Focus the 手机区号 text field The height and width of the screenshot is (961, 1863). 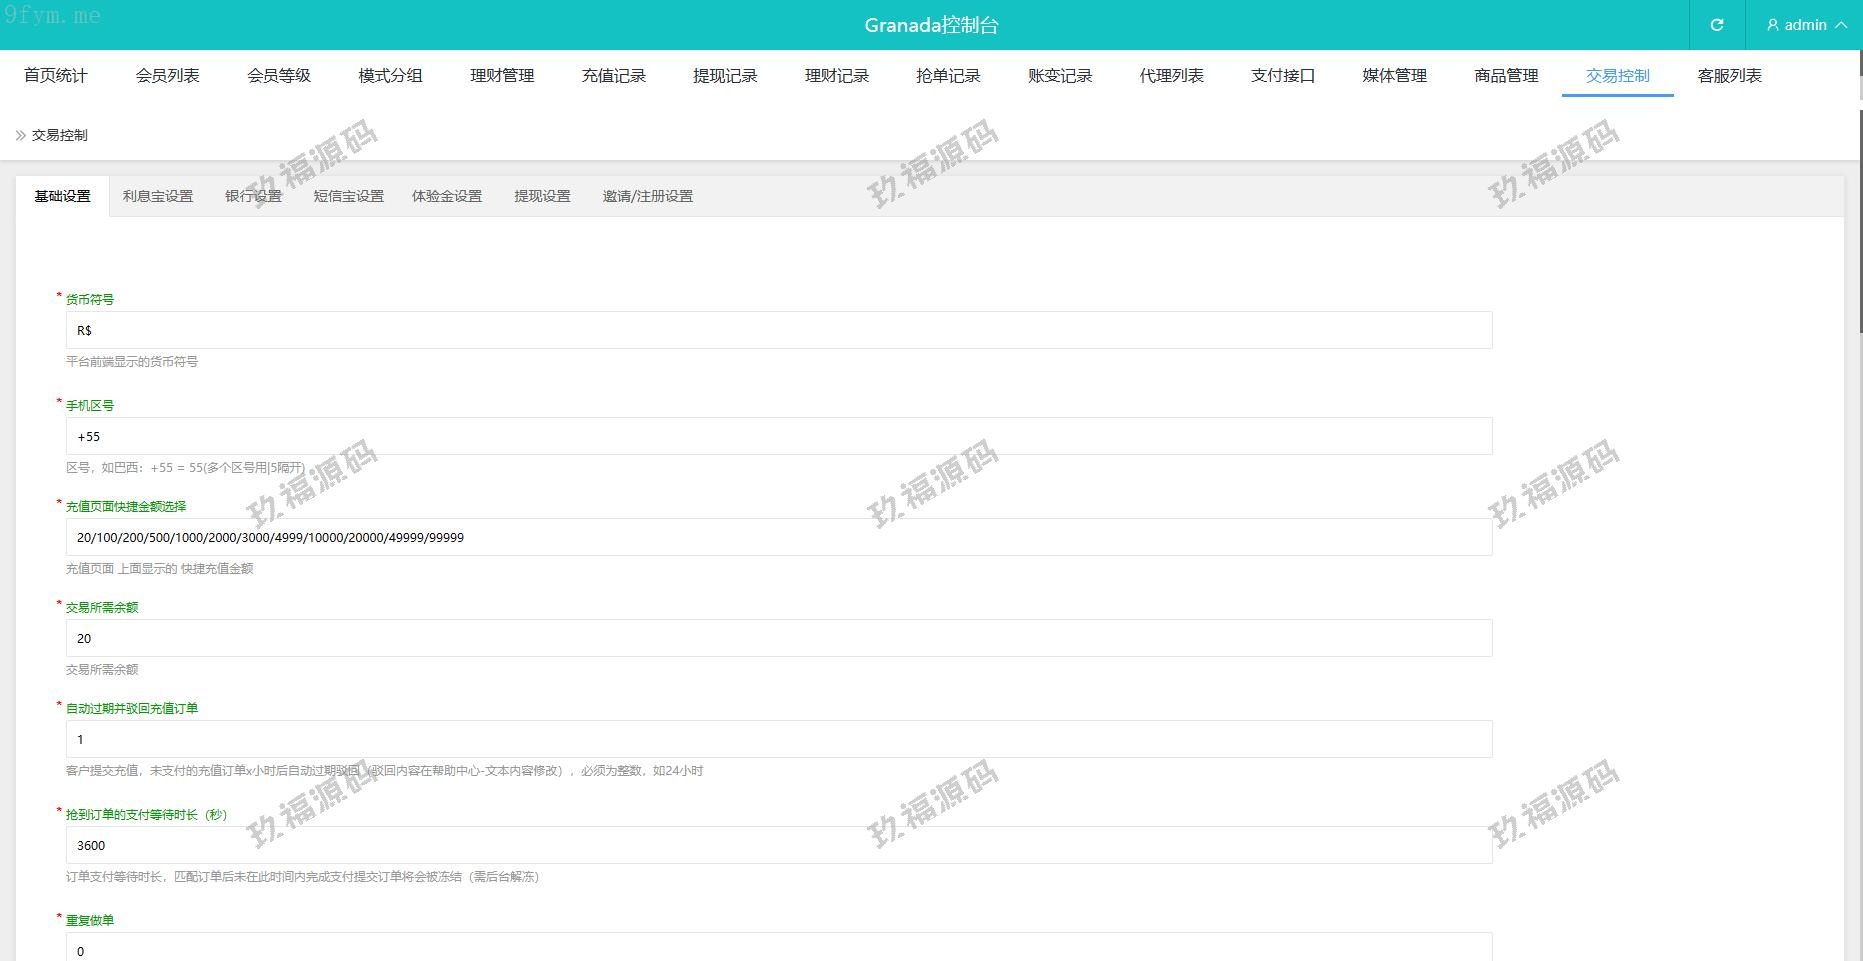pos(778,437)
